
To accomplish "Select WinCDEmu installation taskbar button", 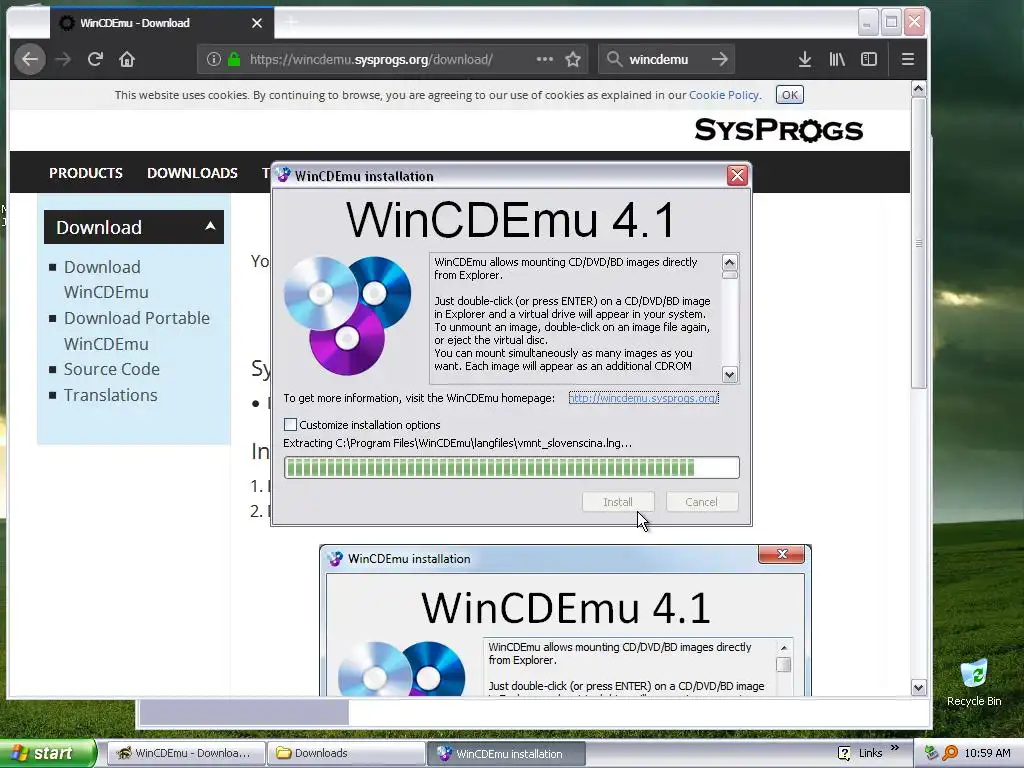I will pos(507,753).
